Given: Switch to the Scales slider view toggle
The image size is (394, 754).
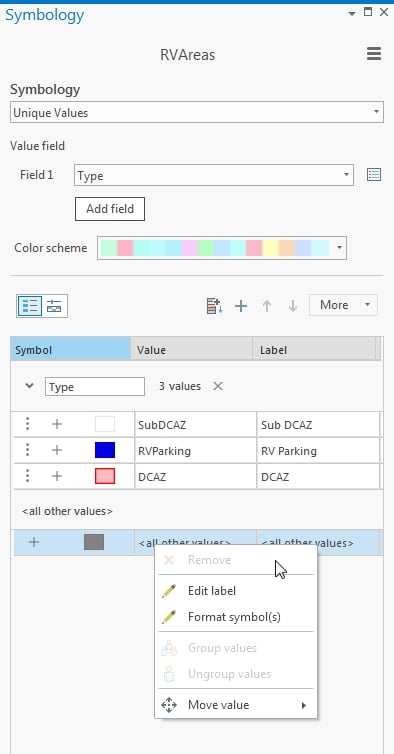Looking at the screenshot, I should 54,306.
